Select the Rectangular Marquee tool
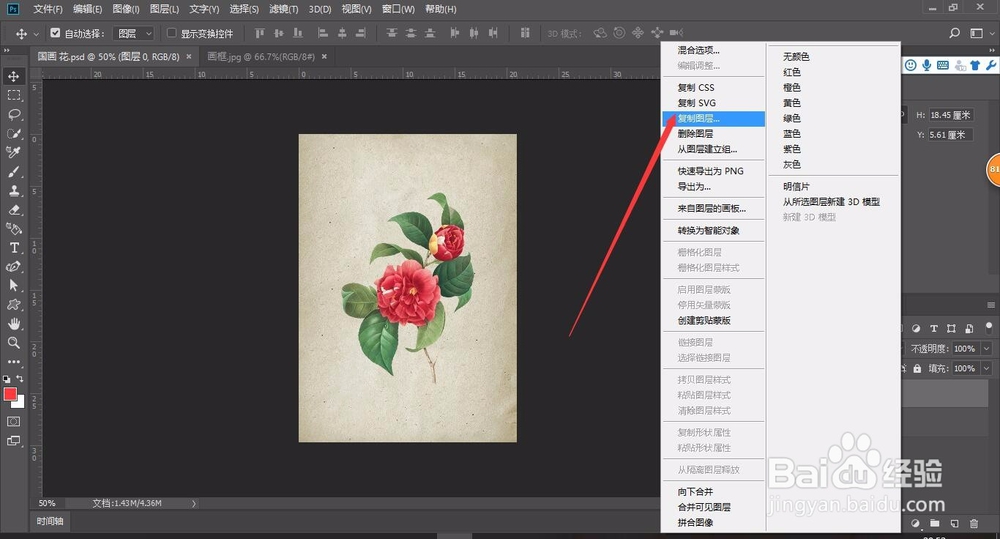Viewport: 1000px width, 539px height. click(x=13, y=96)
